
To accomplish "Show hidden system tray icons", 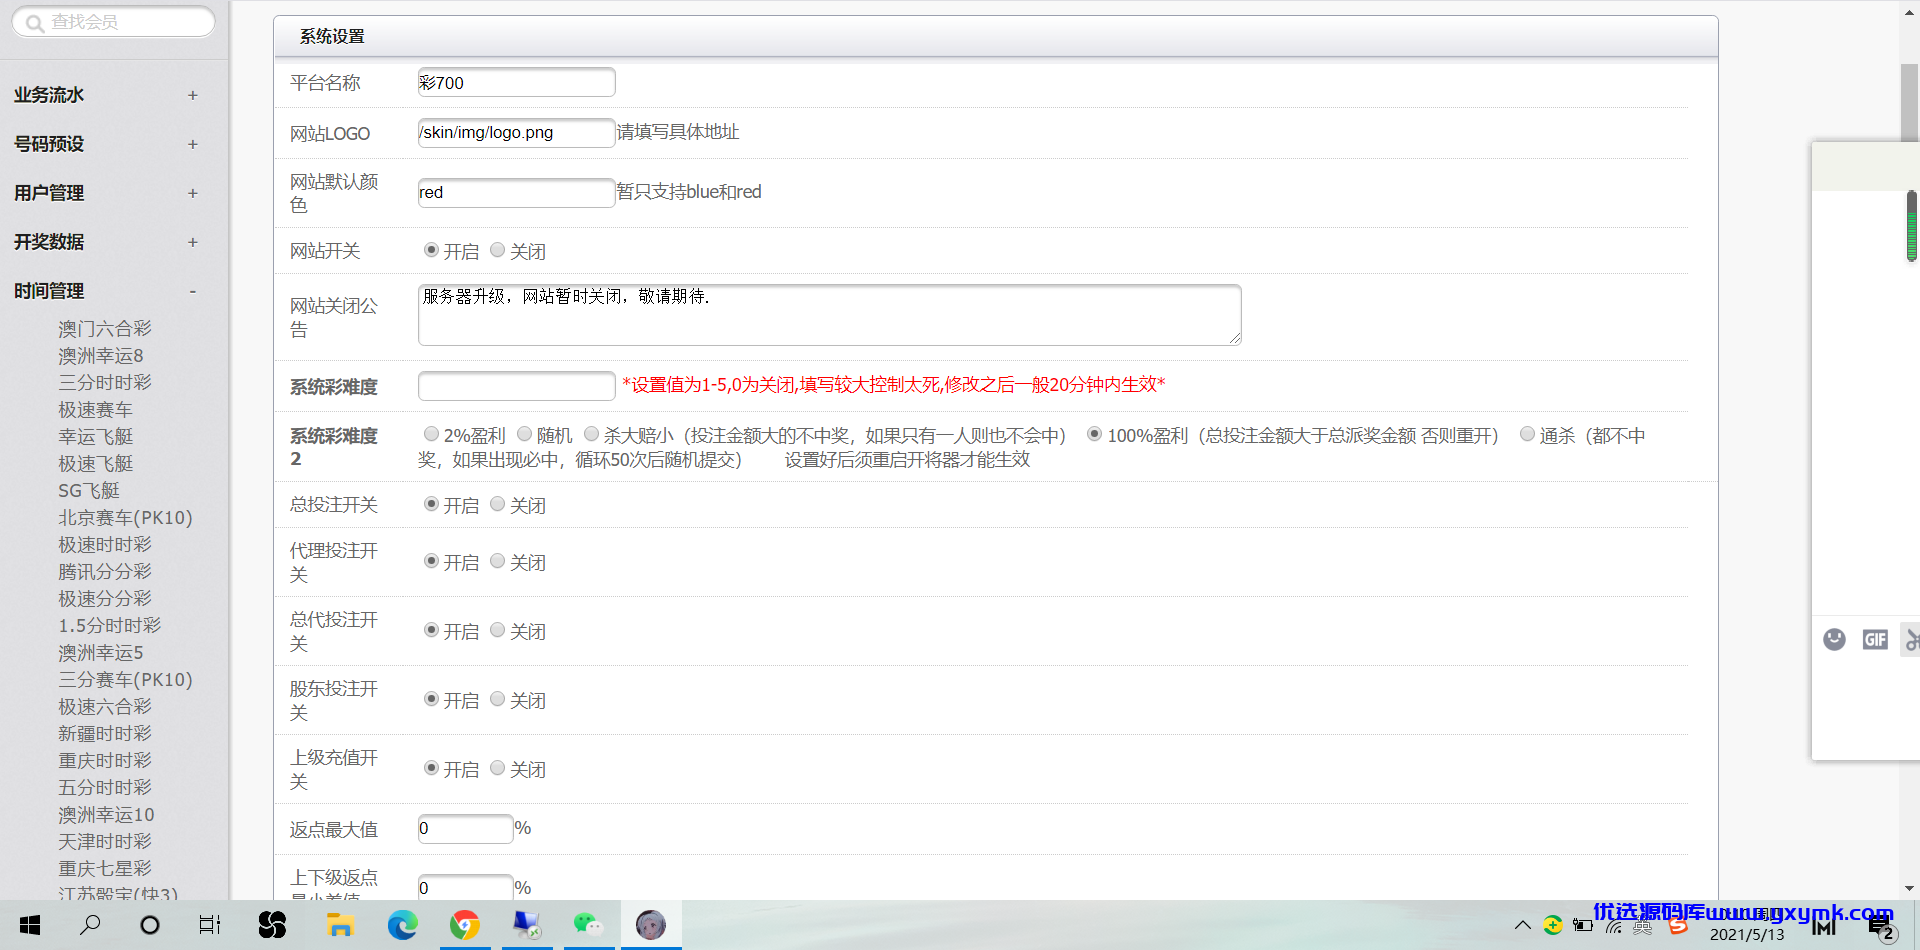I will tap(1522, 926).
